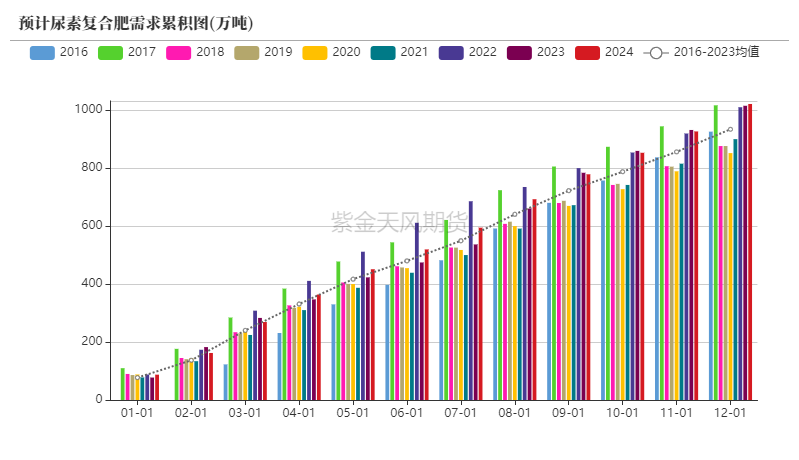Screen dimensions: 799x460
Task: Click the '12-01' x-axis label
Action: (x=730, y=413)
